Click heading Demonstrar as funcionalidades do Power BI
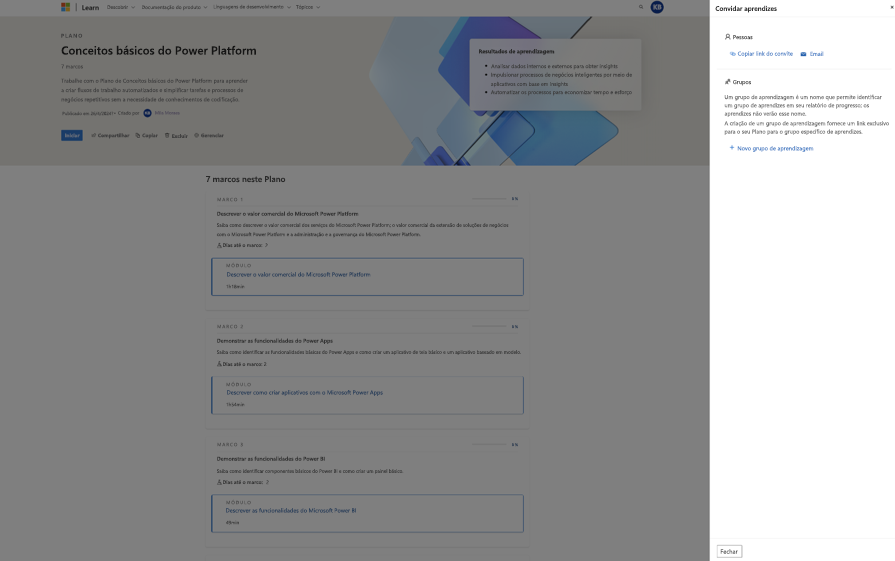The image size is (895, 561). 271,459
